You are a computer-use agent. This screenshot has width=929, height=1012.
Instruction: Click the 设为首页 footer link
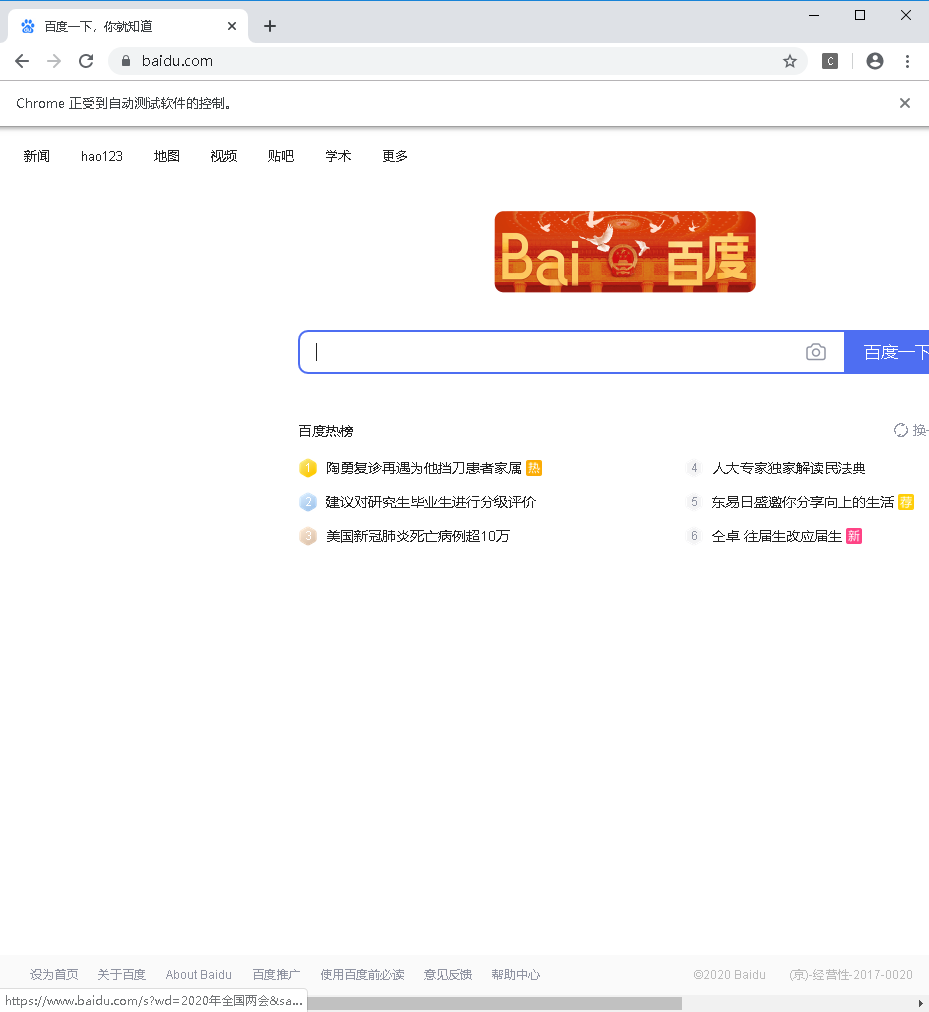coord(54,975)
